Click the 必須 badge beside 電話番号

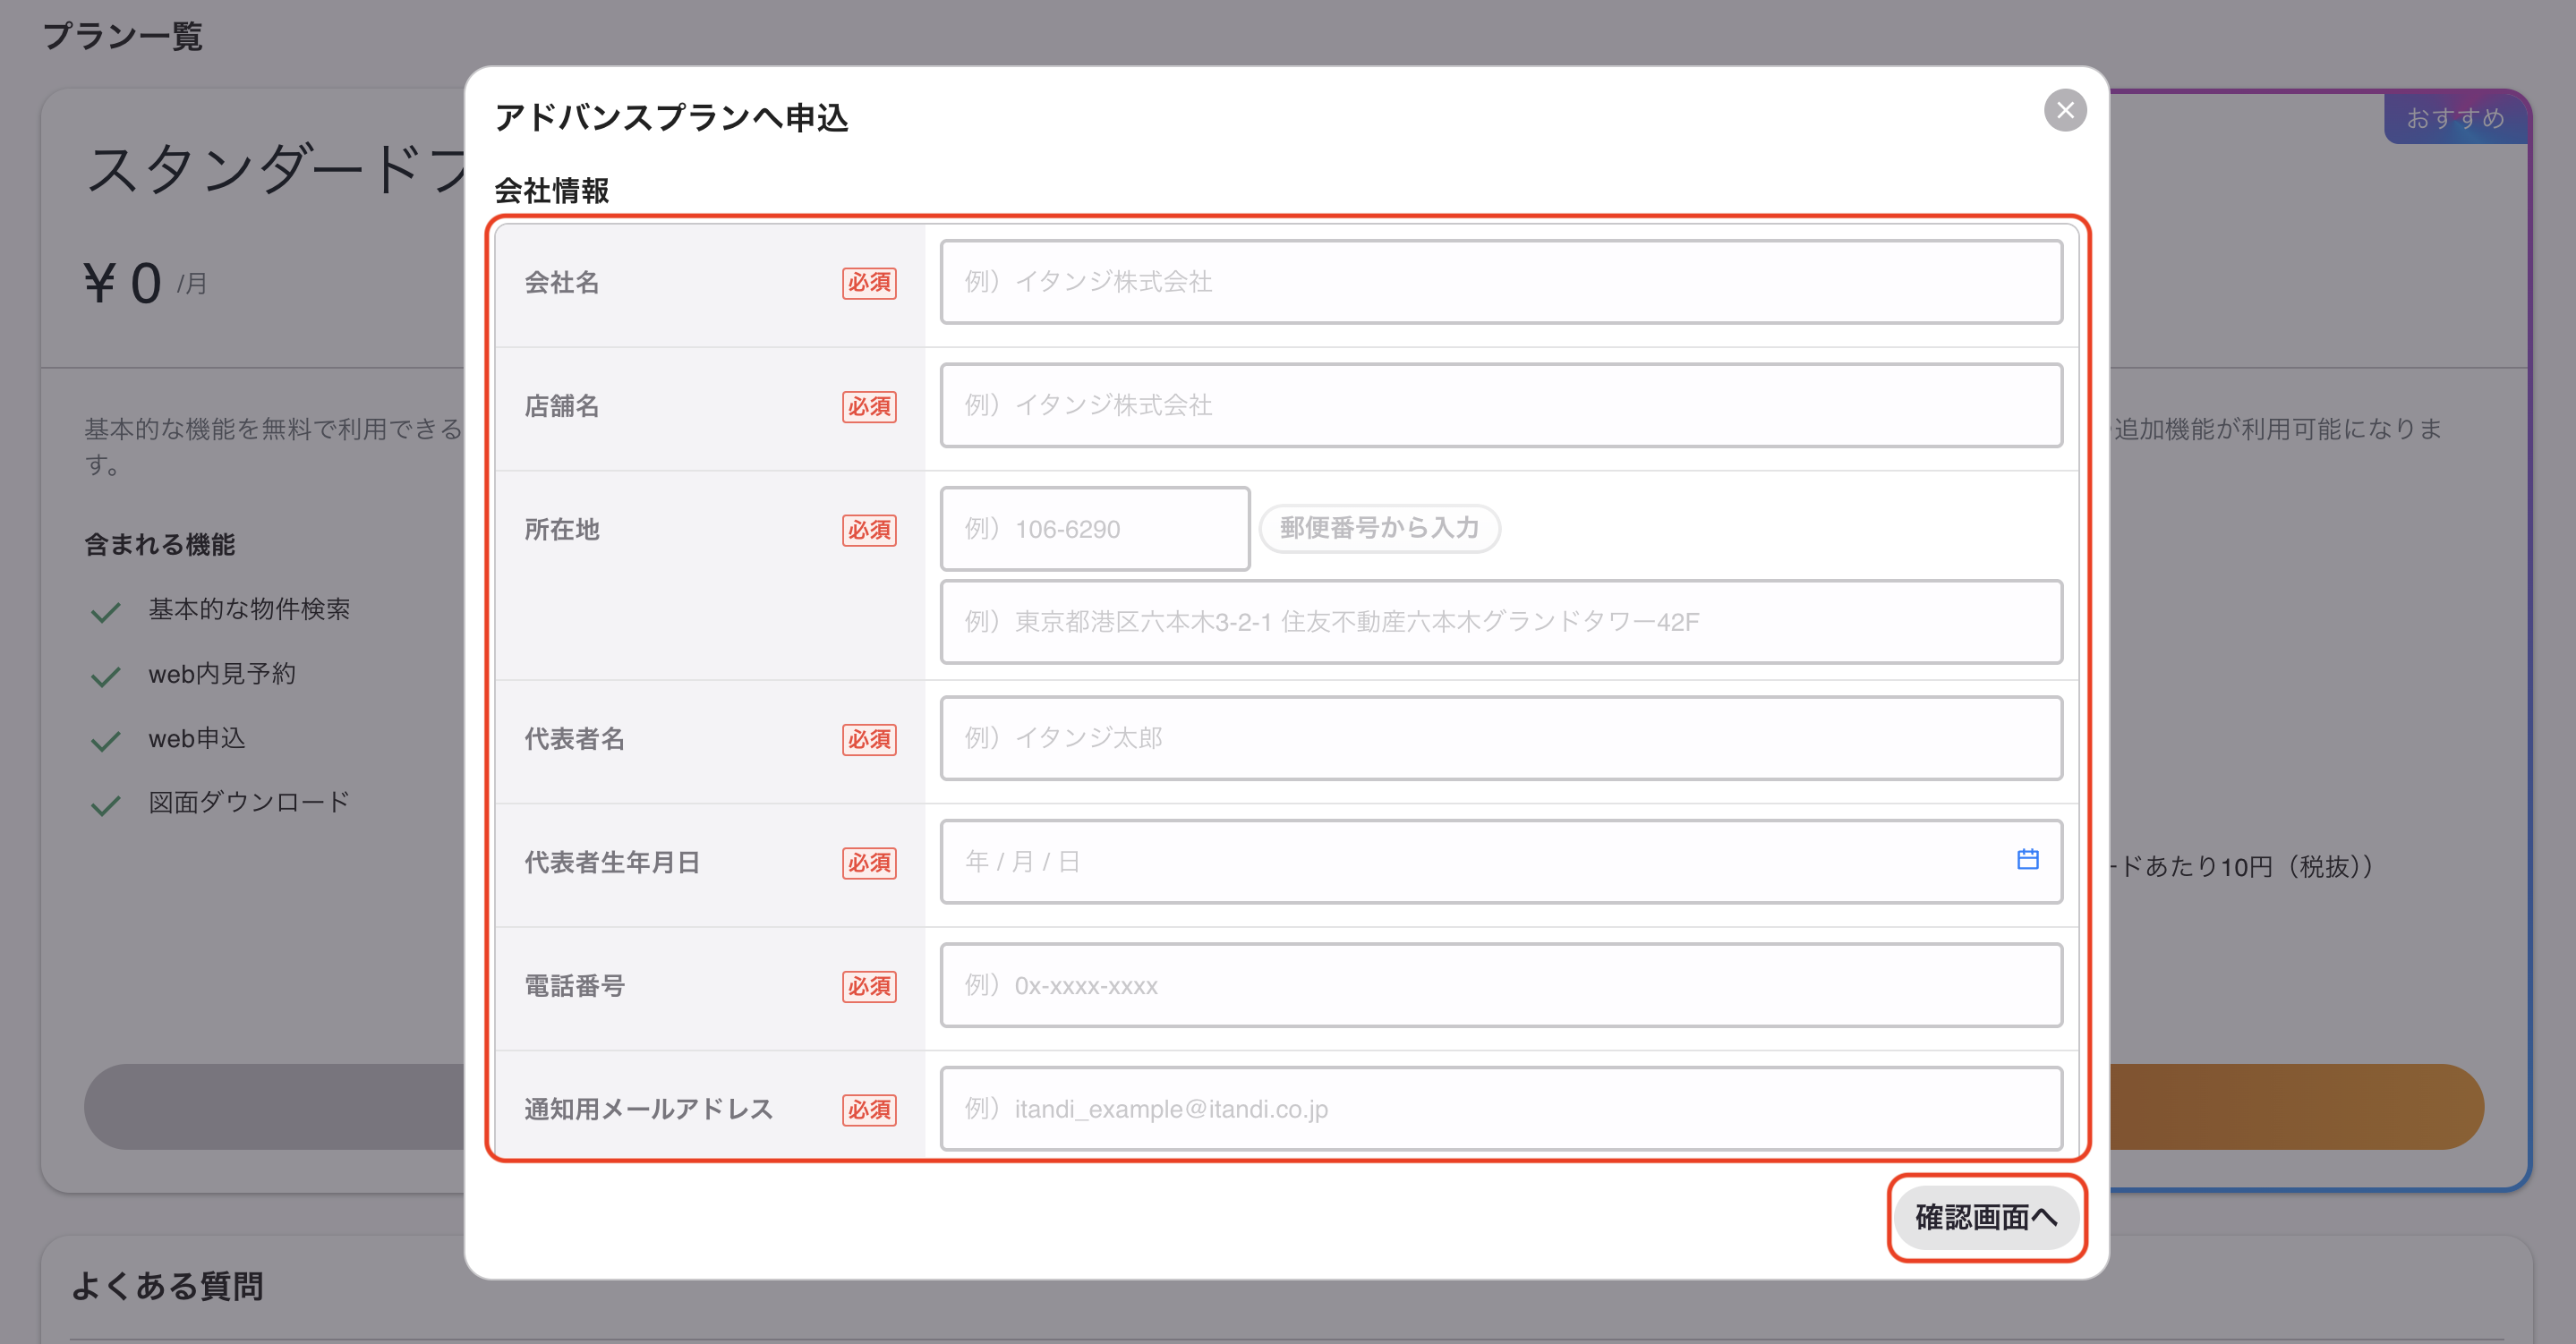click(869, 986)
